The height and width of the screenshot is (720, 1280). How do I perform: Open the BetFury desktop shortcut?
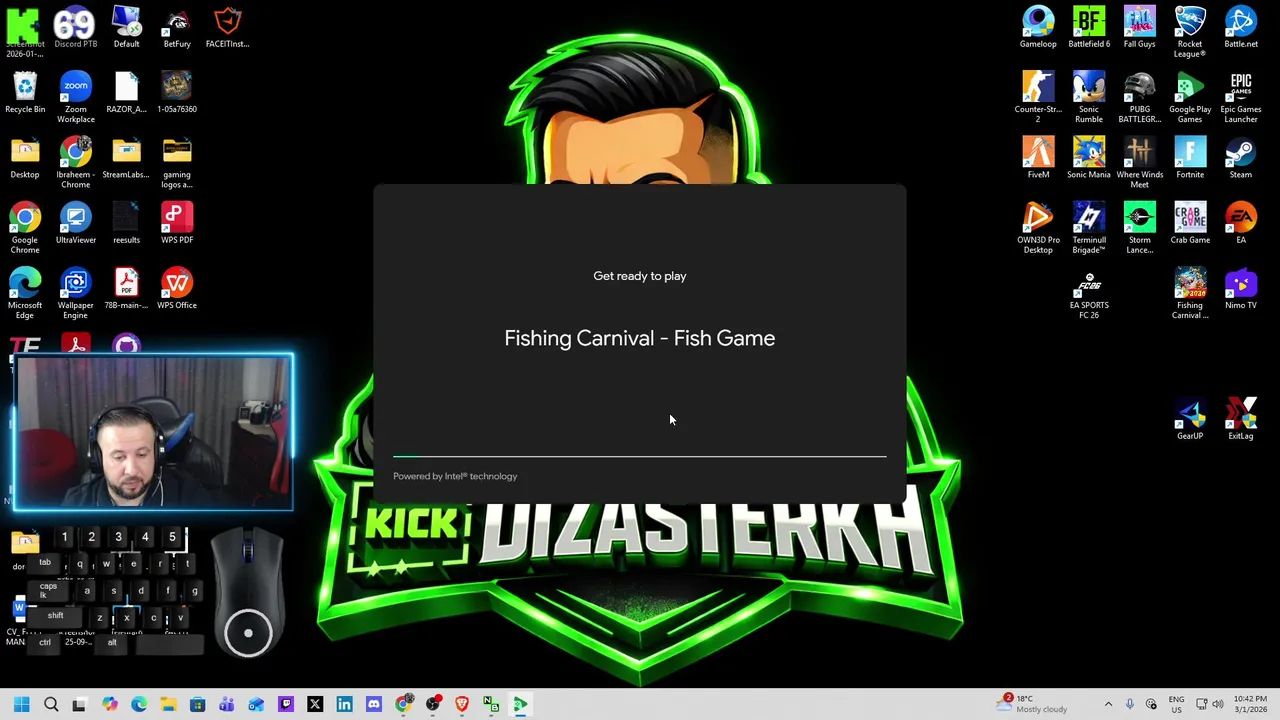tap(177, 28)
